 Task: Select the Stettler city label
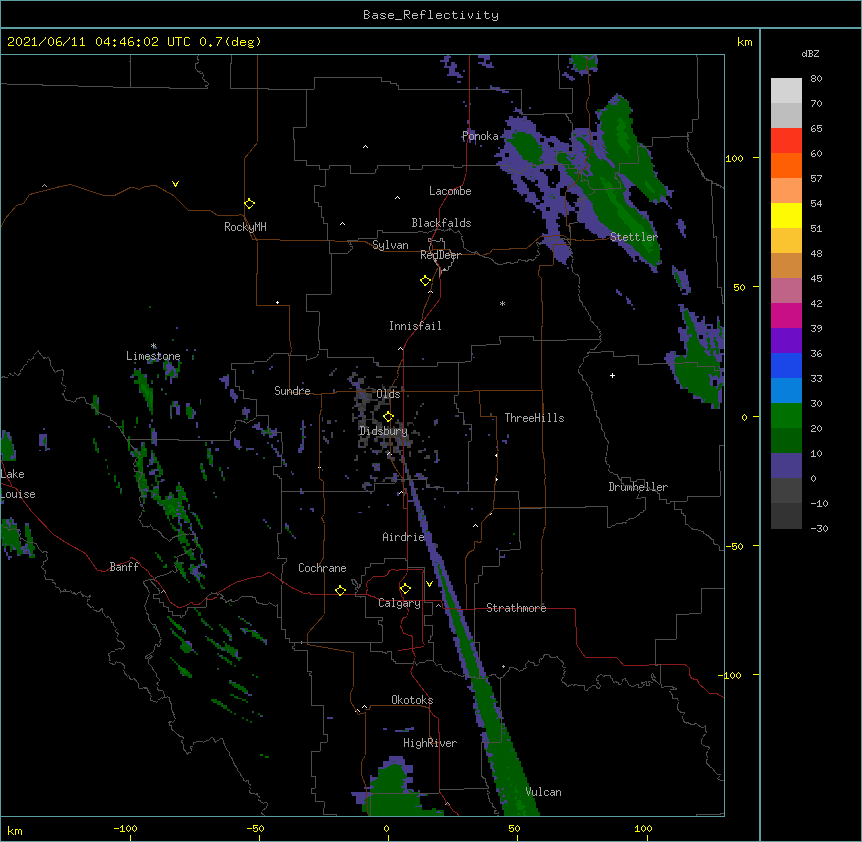[634, 237]
